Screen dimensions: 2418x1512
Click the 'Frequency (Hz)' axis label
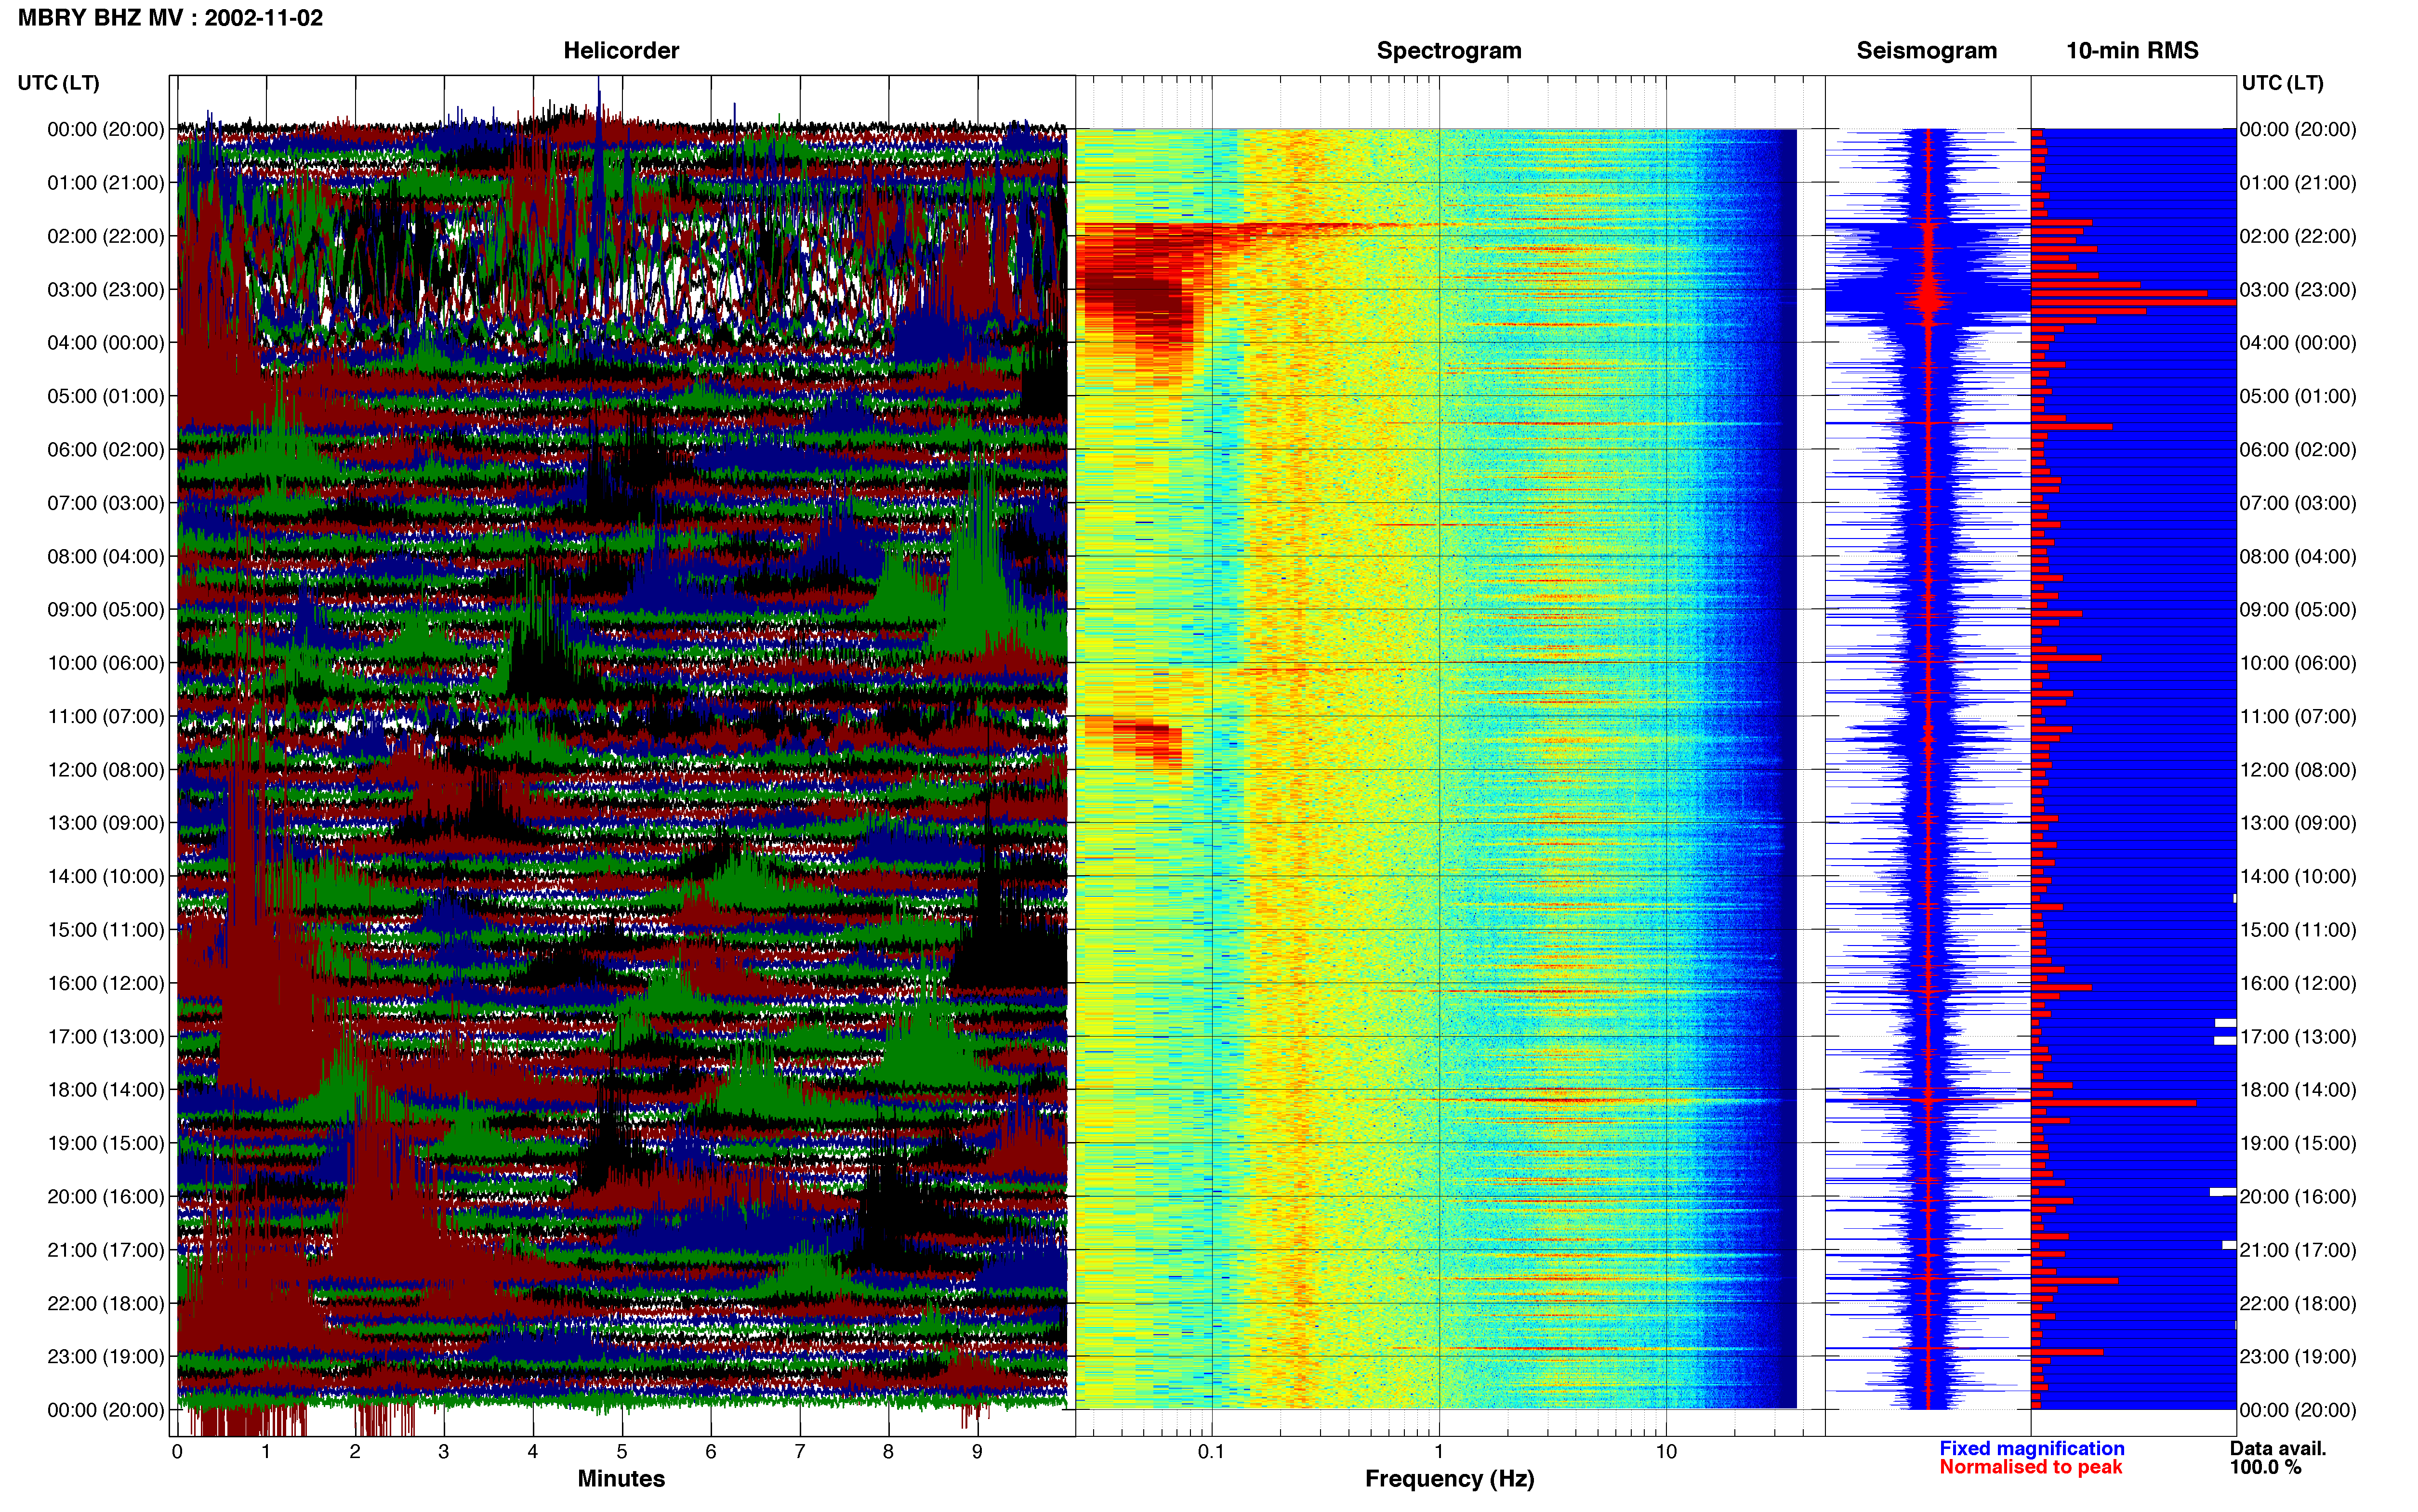(1449, 1479)
